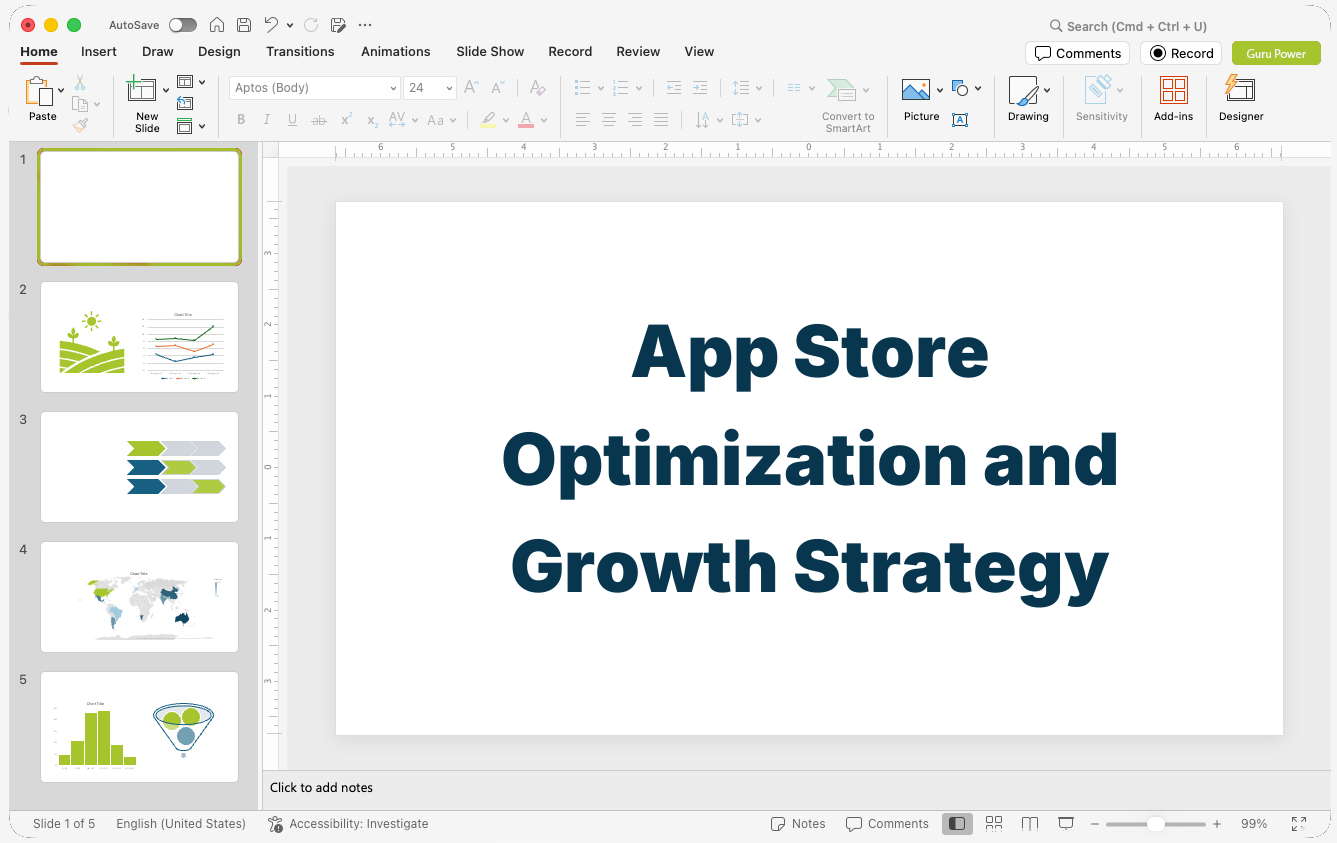This screenshot has width=1337, height=843.
Task: Click the Format Painter brush icon
Action: (x=80, y=125)
